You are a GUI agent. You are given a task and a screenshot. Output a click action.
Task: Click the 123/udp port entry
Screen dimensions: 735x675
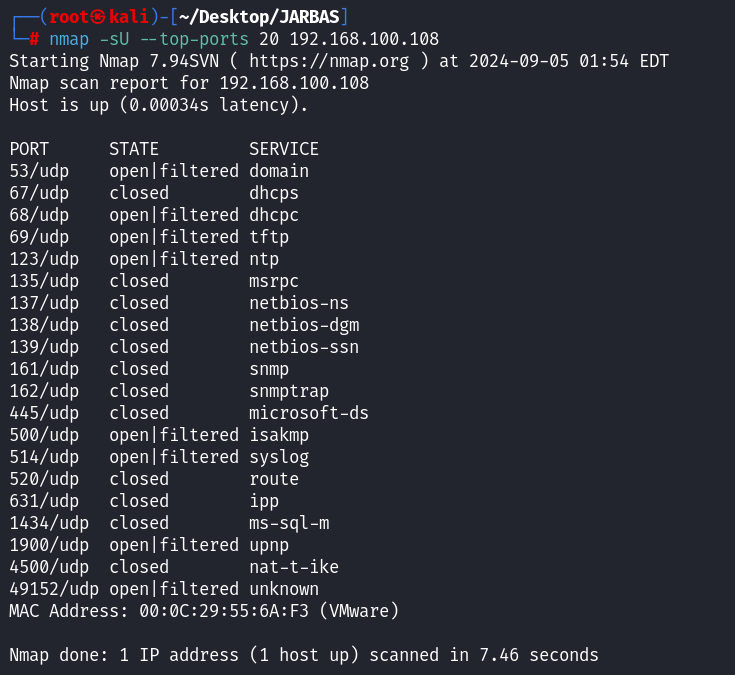pos(39,259)
